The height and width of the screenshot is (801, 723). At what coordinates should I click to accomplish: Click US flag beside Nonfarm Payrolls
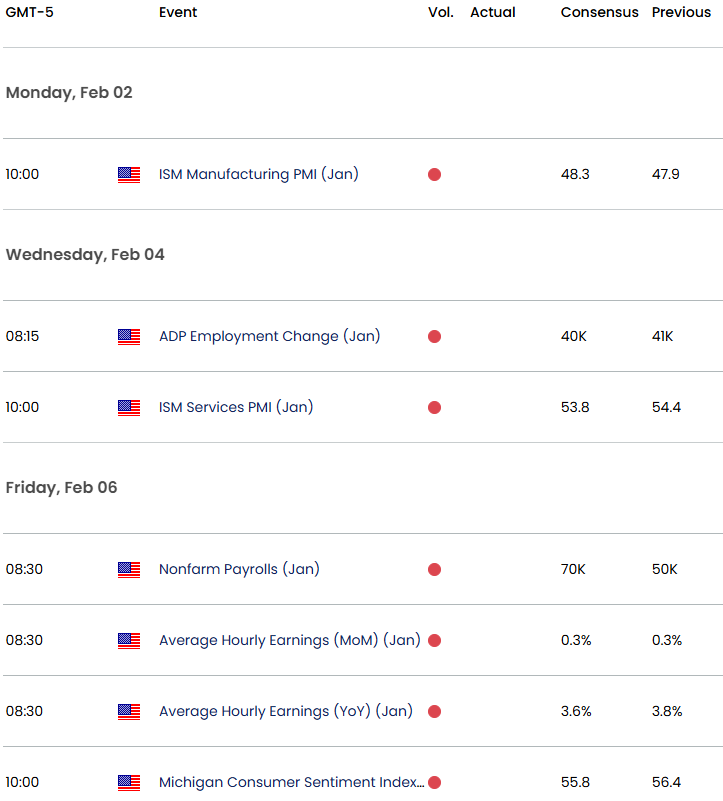129,570
